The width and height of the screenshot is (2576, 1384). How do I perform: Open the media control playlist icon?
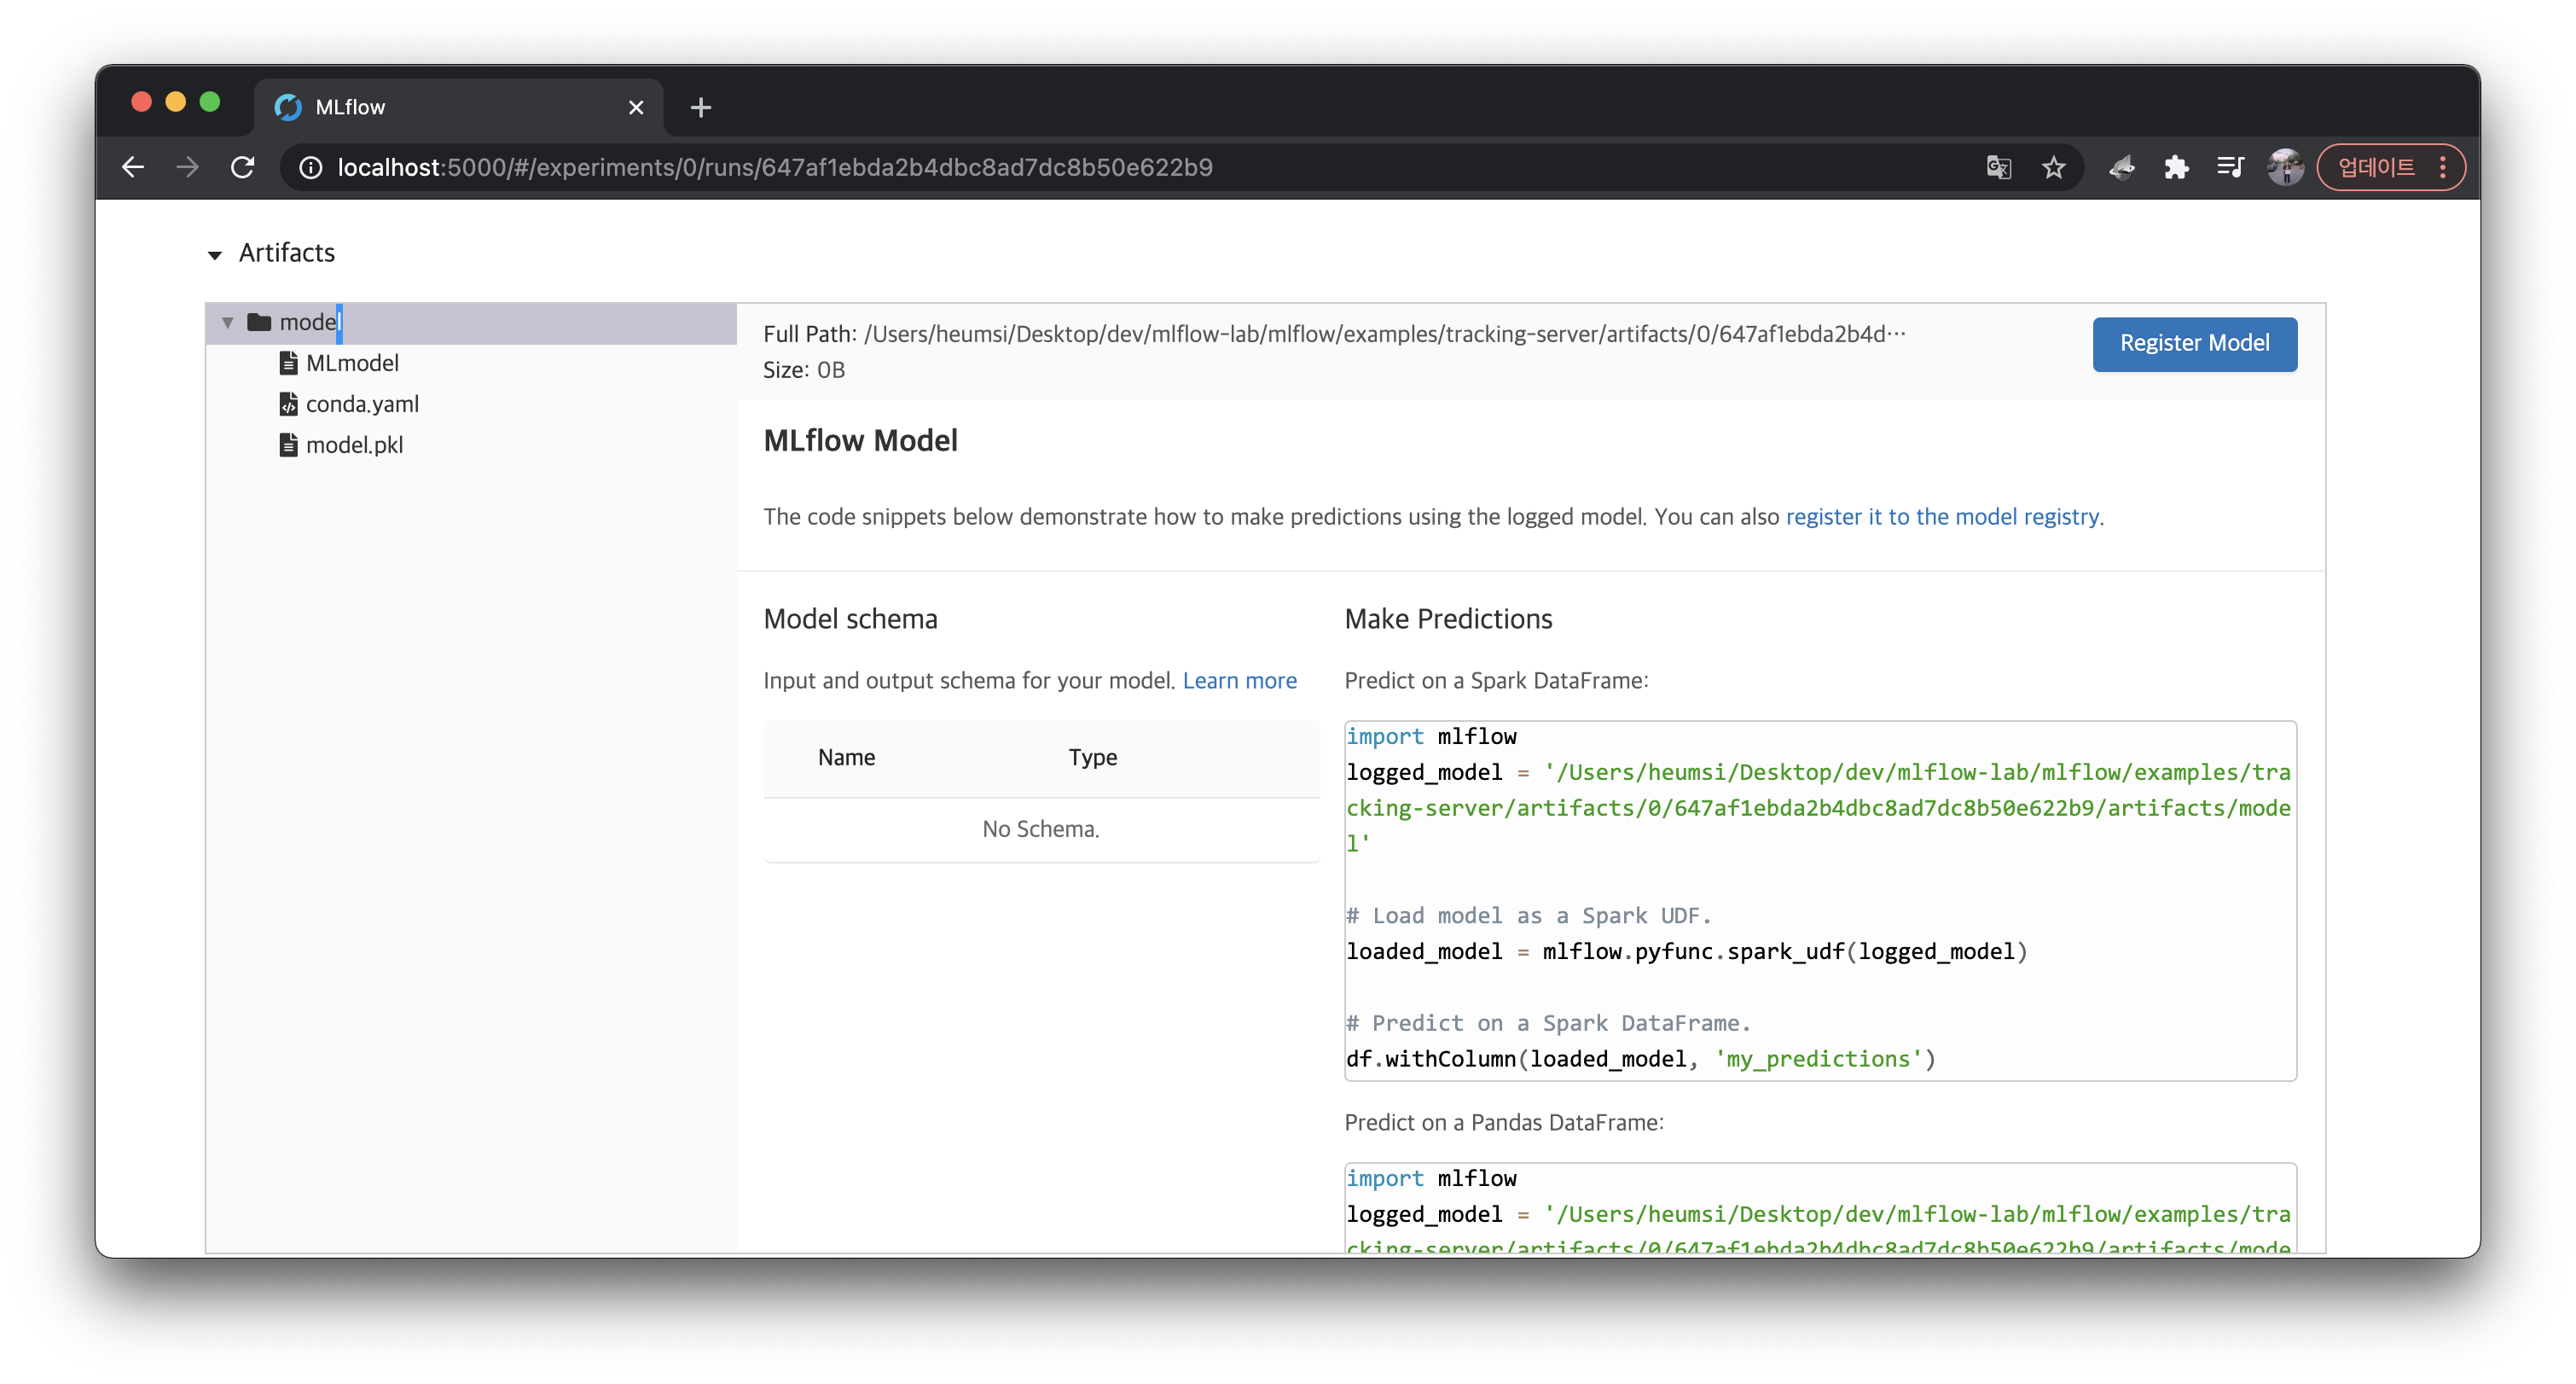pyautogui.click(x=2230, y=167)
